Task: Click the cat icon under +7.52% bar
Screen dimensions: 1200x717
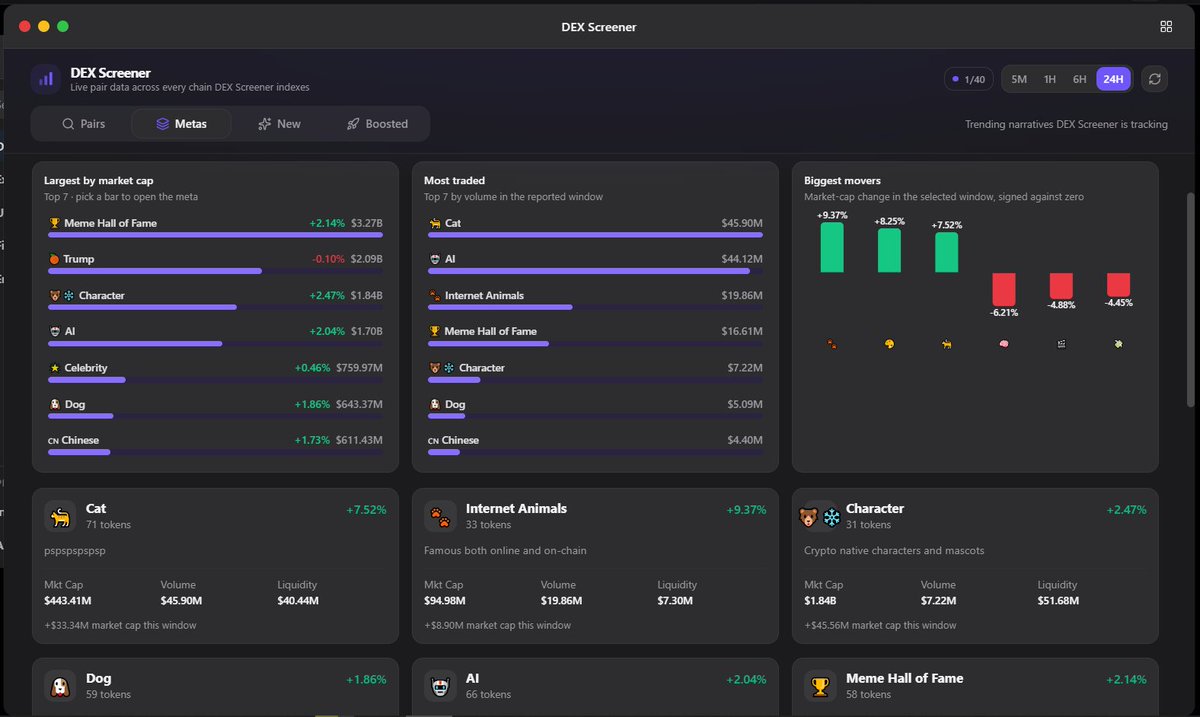Action: tap(946, 343)
